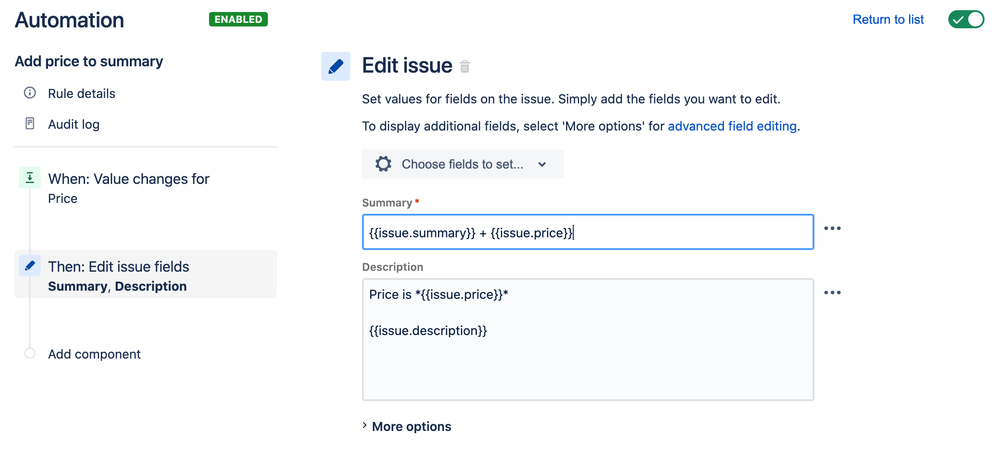Viewport: 999px width, 452px height.
Task: Expand the More options section
Action: tap(407, 427)
